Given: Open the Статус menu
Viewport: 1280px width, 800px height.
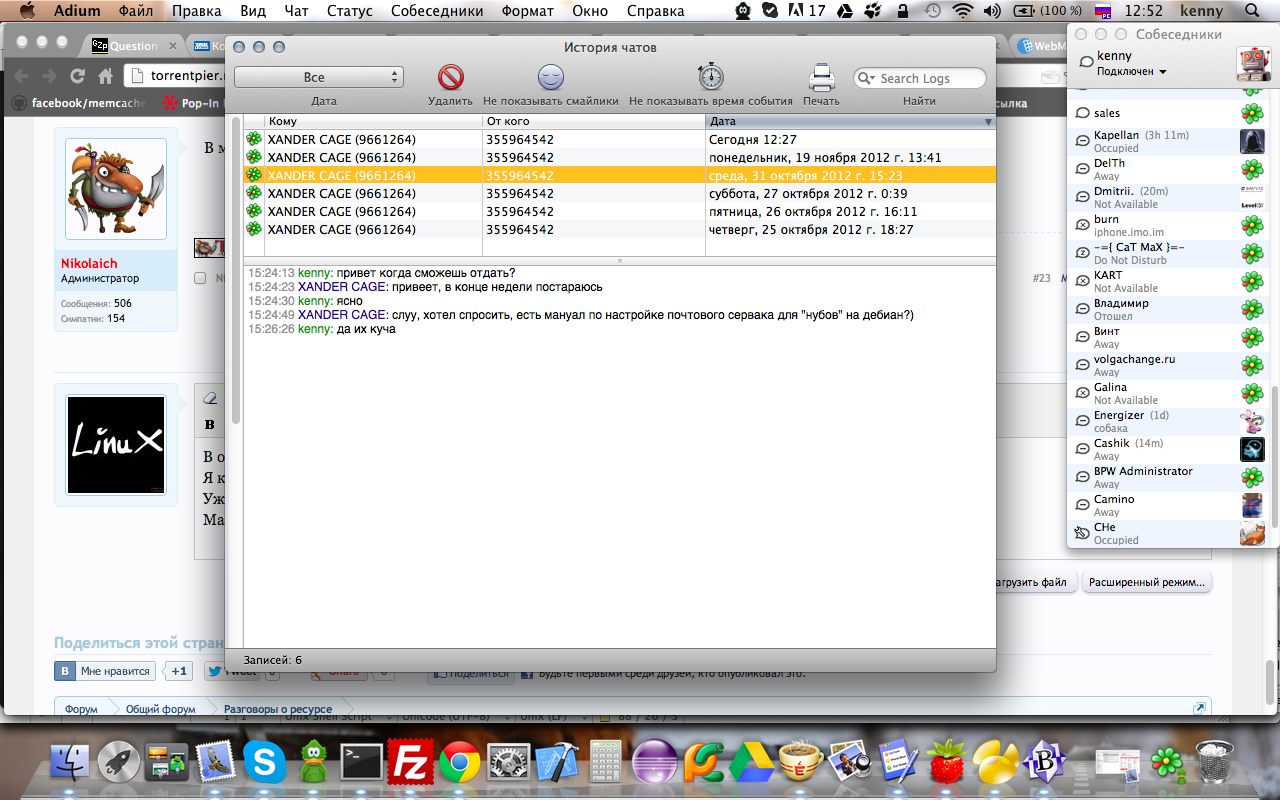Looking at the screenshot, I should point(349,11).
